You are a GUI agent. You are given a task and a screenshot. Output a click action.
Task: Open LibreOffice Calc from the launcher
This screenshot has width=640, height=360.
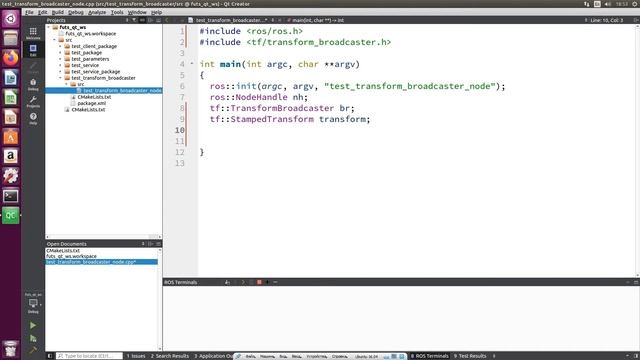(x=11, y=98)
